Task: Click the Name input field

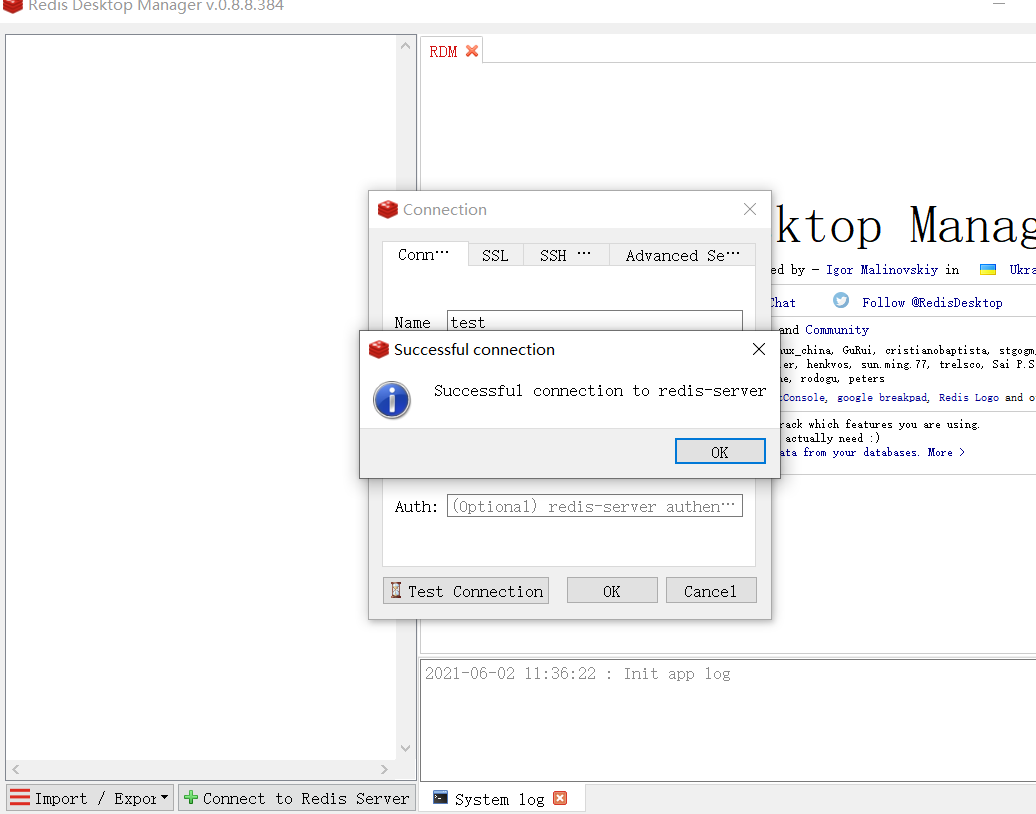Action: point(595,321)
